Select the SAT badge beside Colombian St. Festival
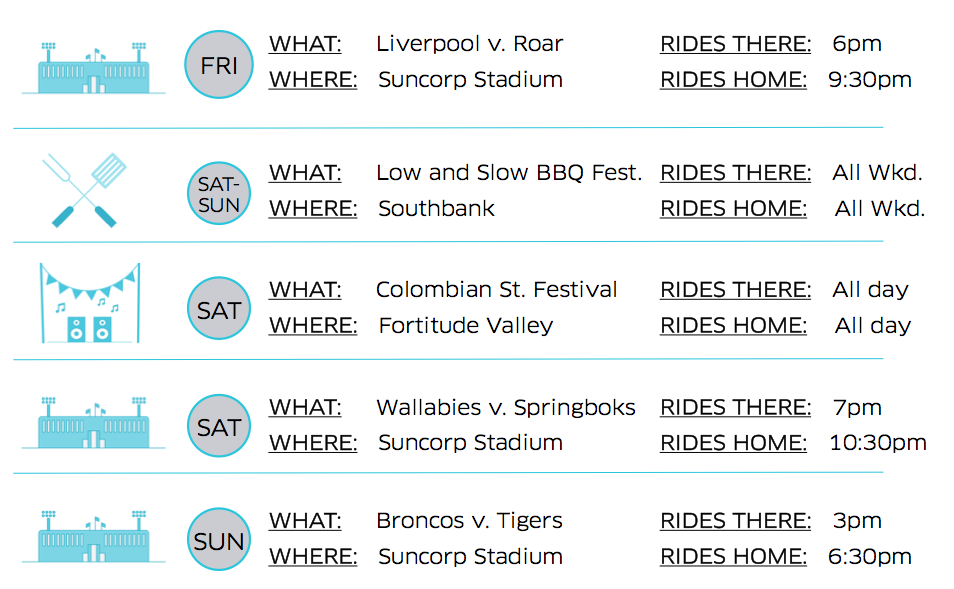Viewport: 954px width, 589px height. [x=219, y=308]
